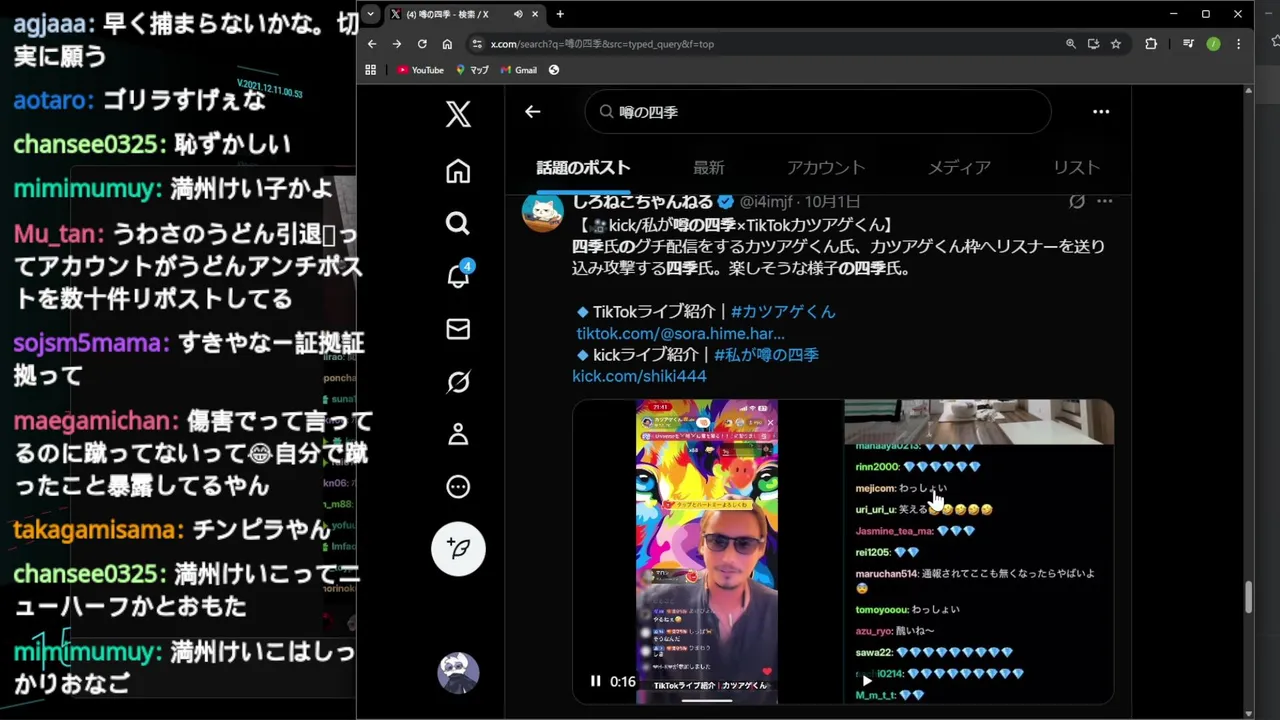Open site information icon in address bar

477,44
